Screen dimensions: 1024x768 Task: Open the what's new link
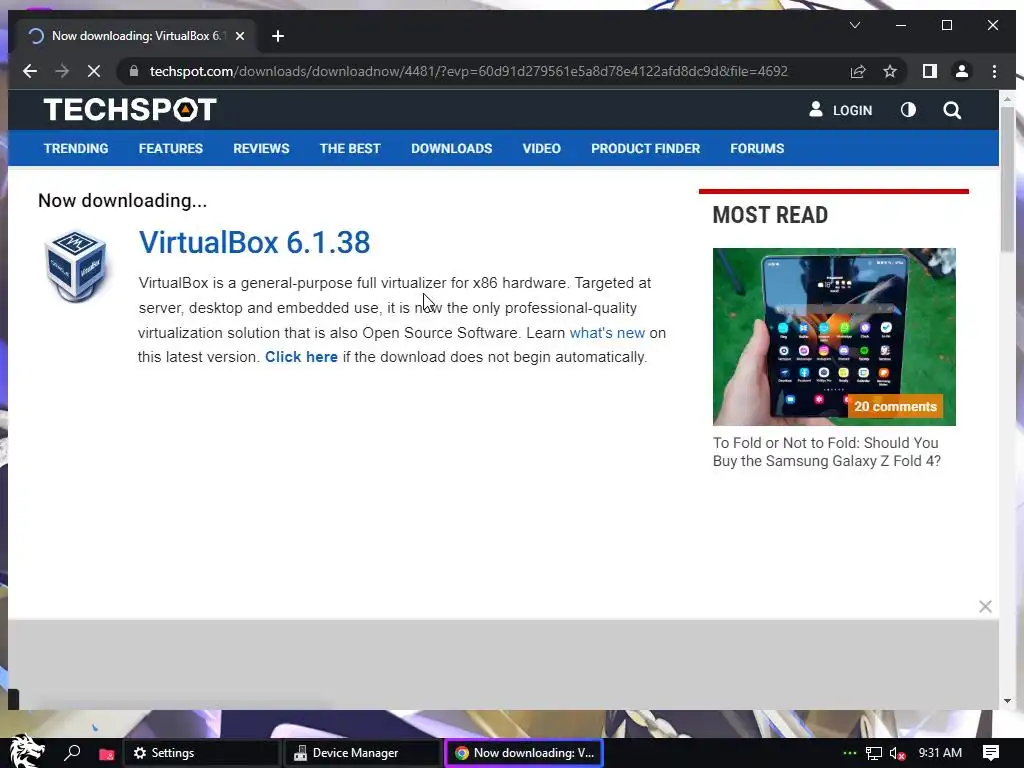coord(607,332)
